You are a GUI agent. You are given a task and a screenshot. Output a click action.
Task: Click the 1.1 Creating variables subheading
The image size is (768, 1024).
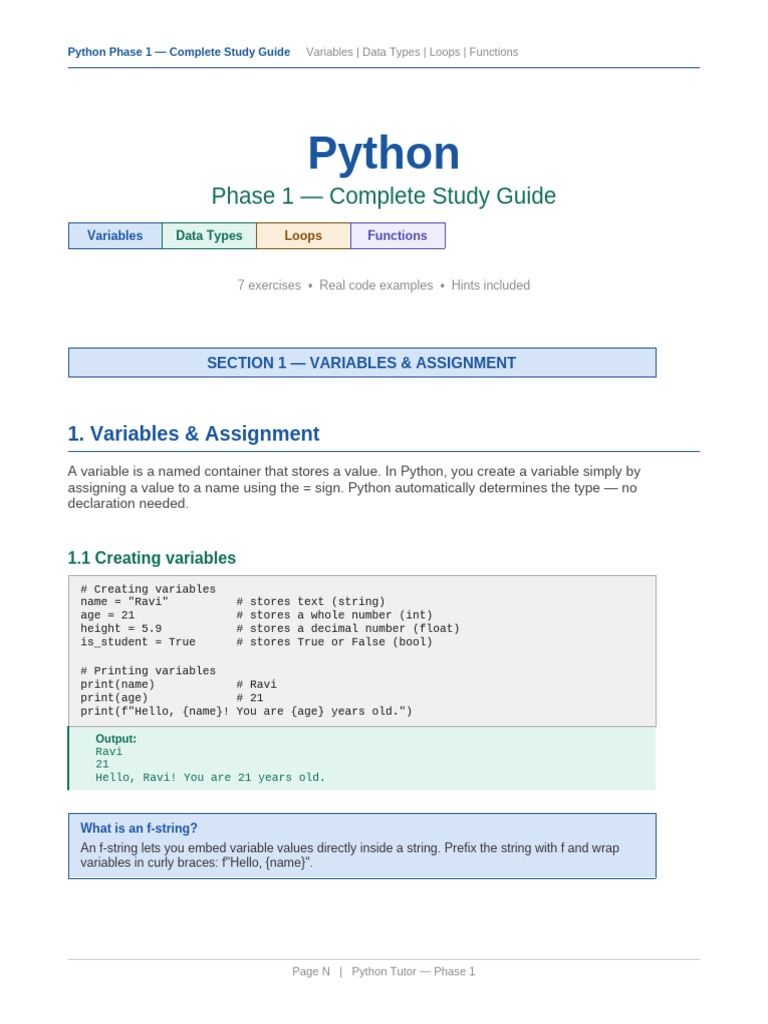pos(152,558)
